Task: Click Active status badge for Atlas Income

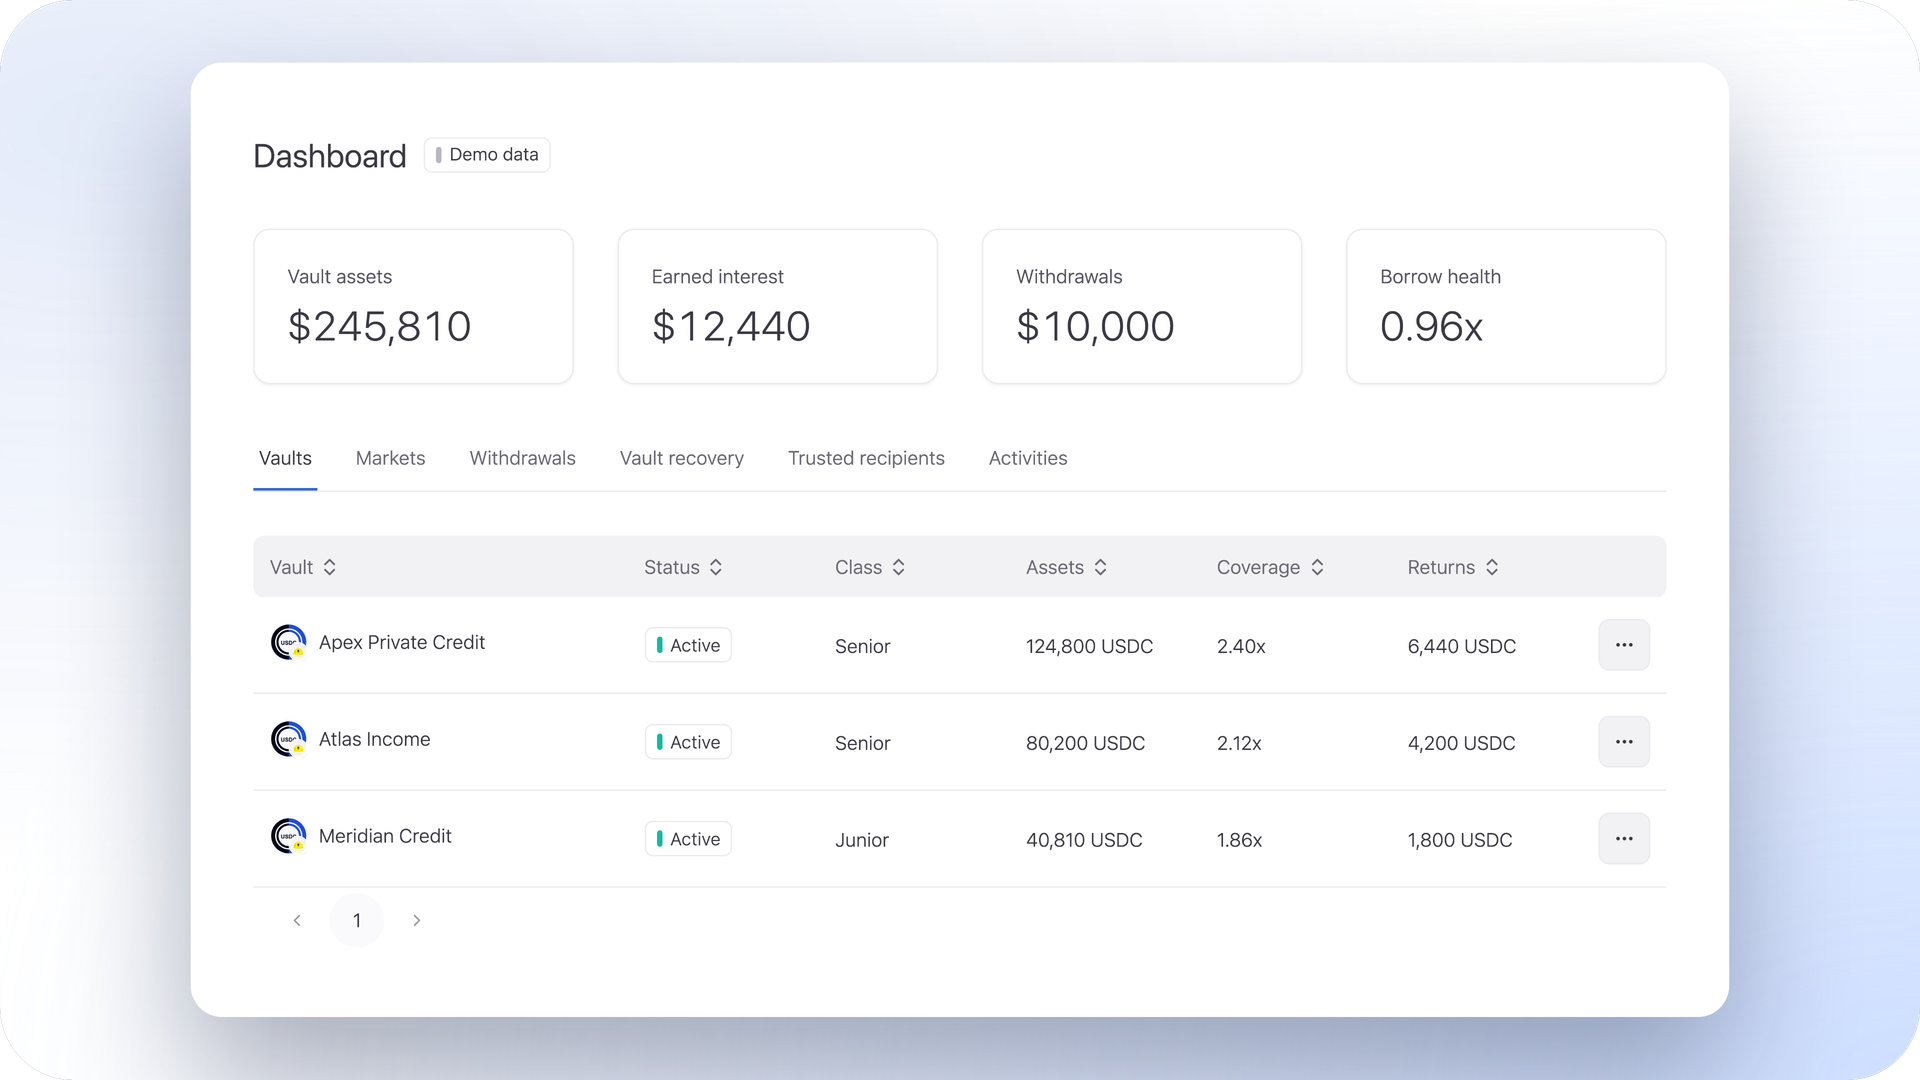Action: [688, 742]
